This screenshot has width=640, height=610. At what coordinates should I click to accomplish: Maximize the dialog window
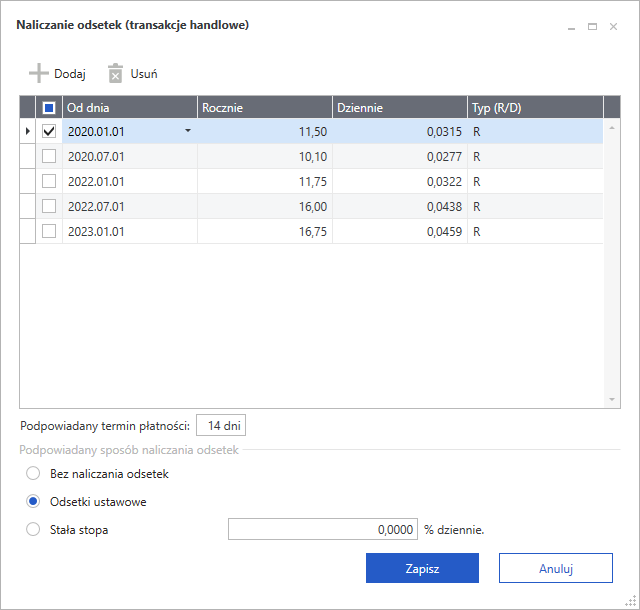[x=592, y=26]
